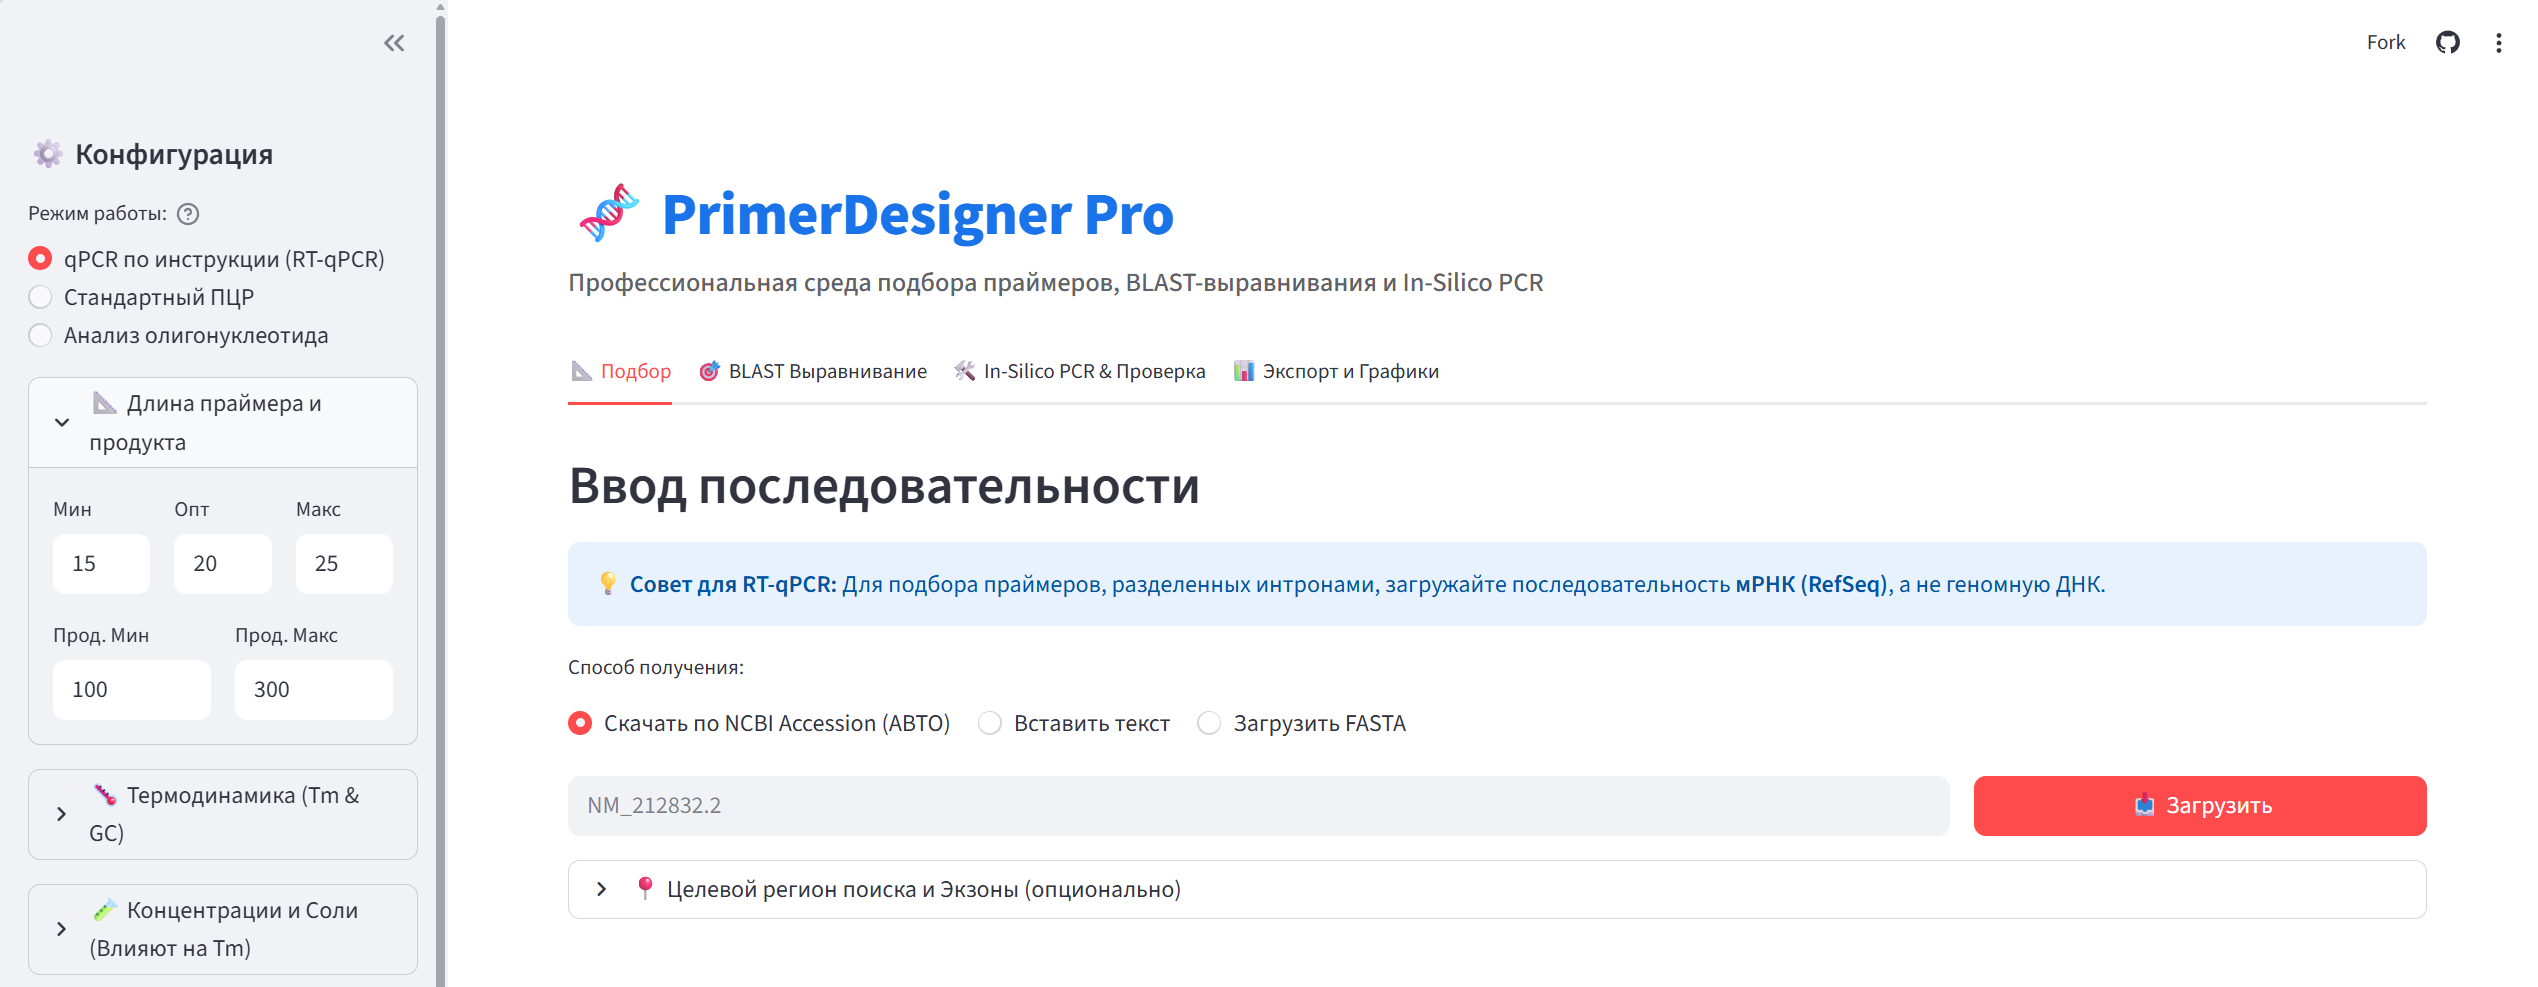Click the NCBI accession input field
2538x987 pixels.
(x=1257, y=806)
